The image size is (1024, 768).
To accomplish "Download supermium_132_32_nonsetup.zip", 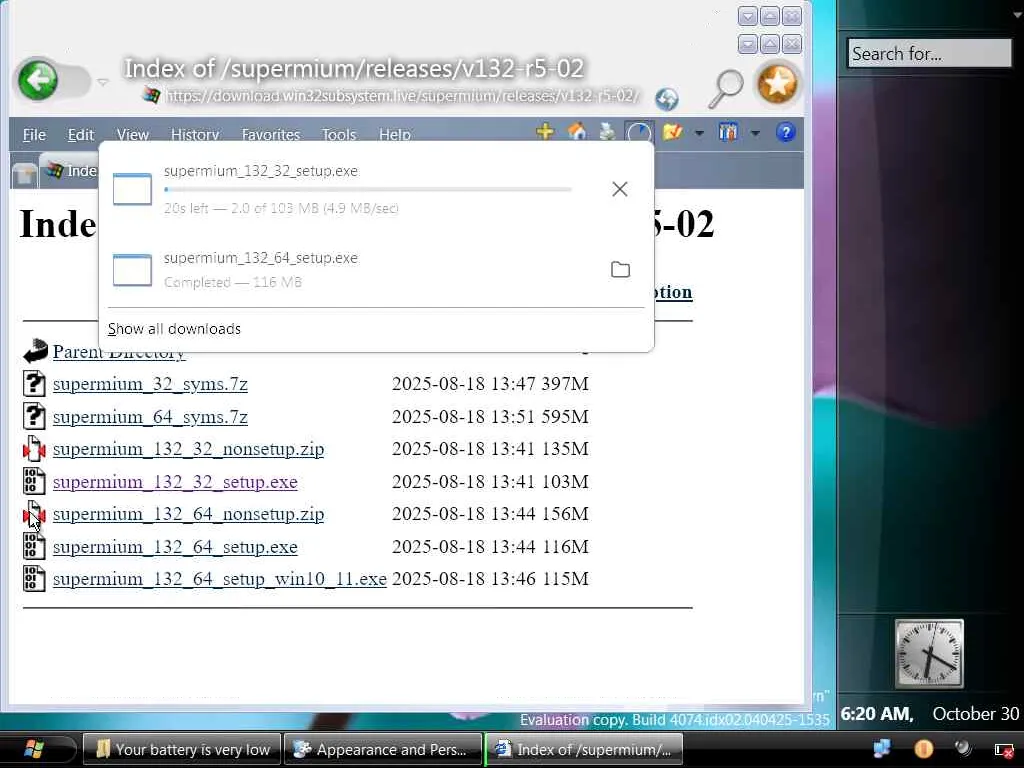I will point(188,449).
